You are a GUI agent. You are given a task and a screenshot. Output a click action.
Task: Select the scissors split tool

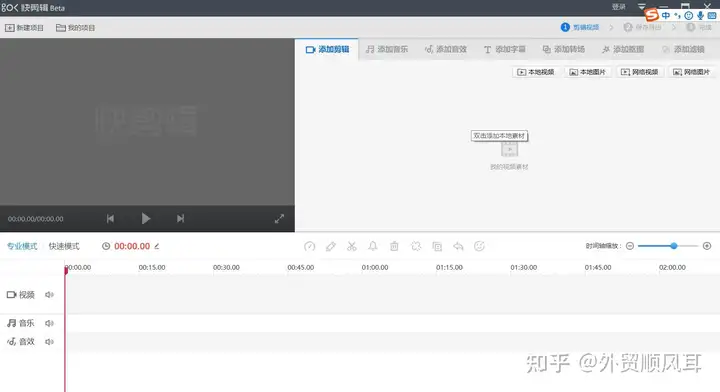(352, 246)
